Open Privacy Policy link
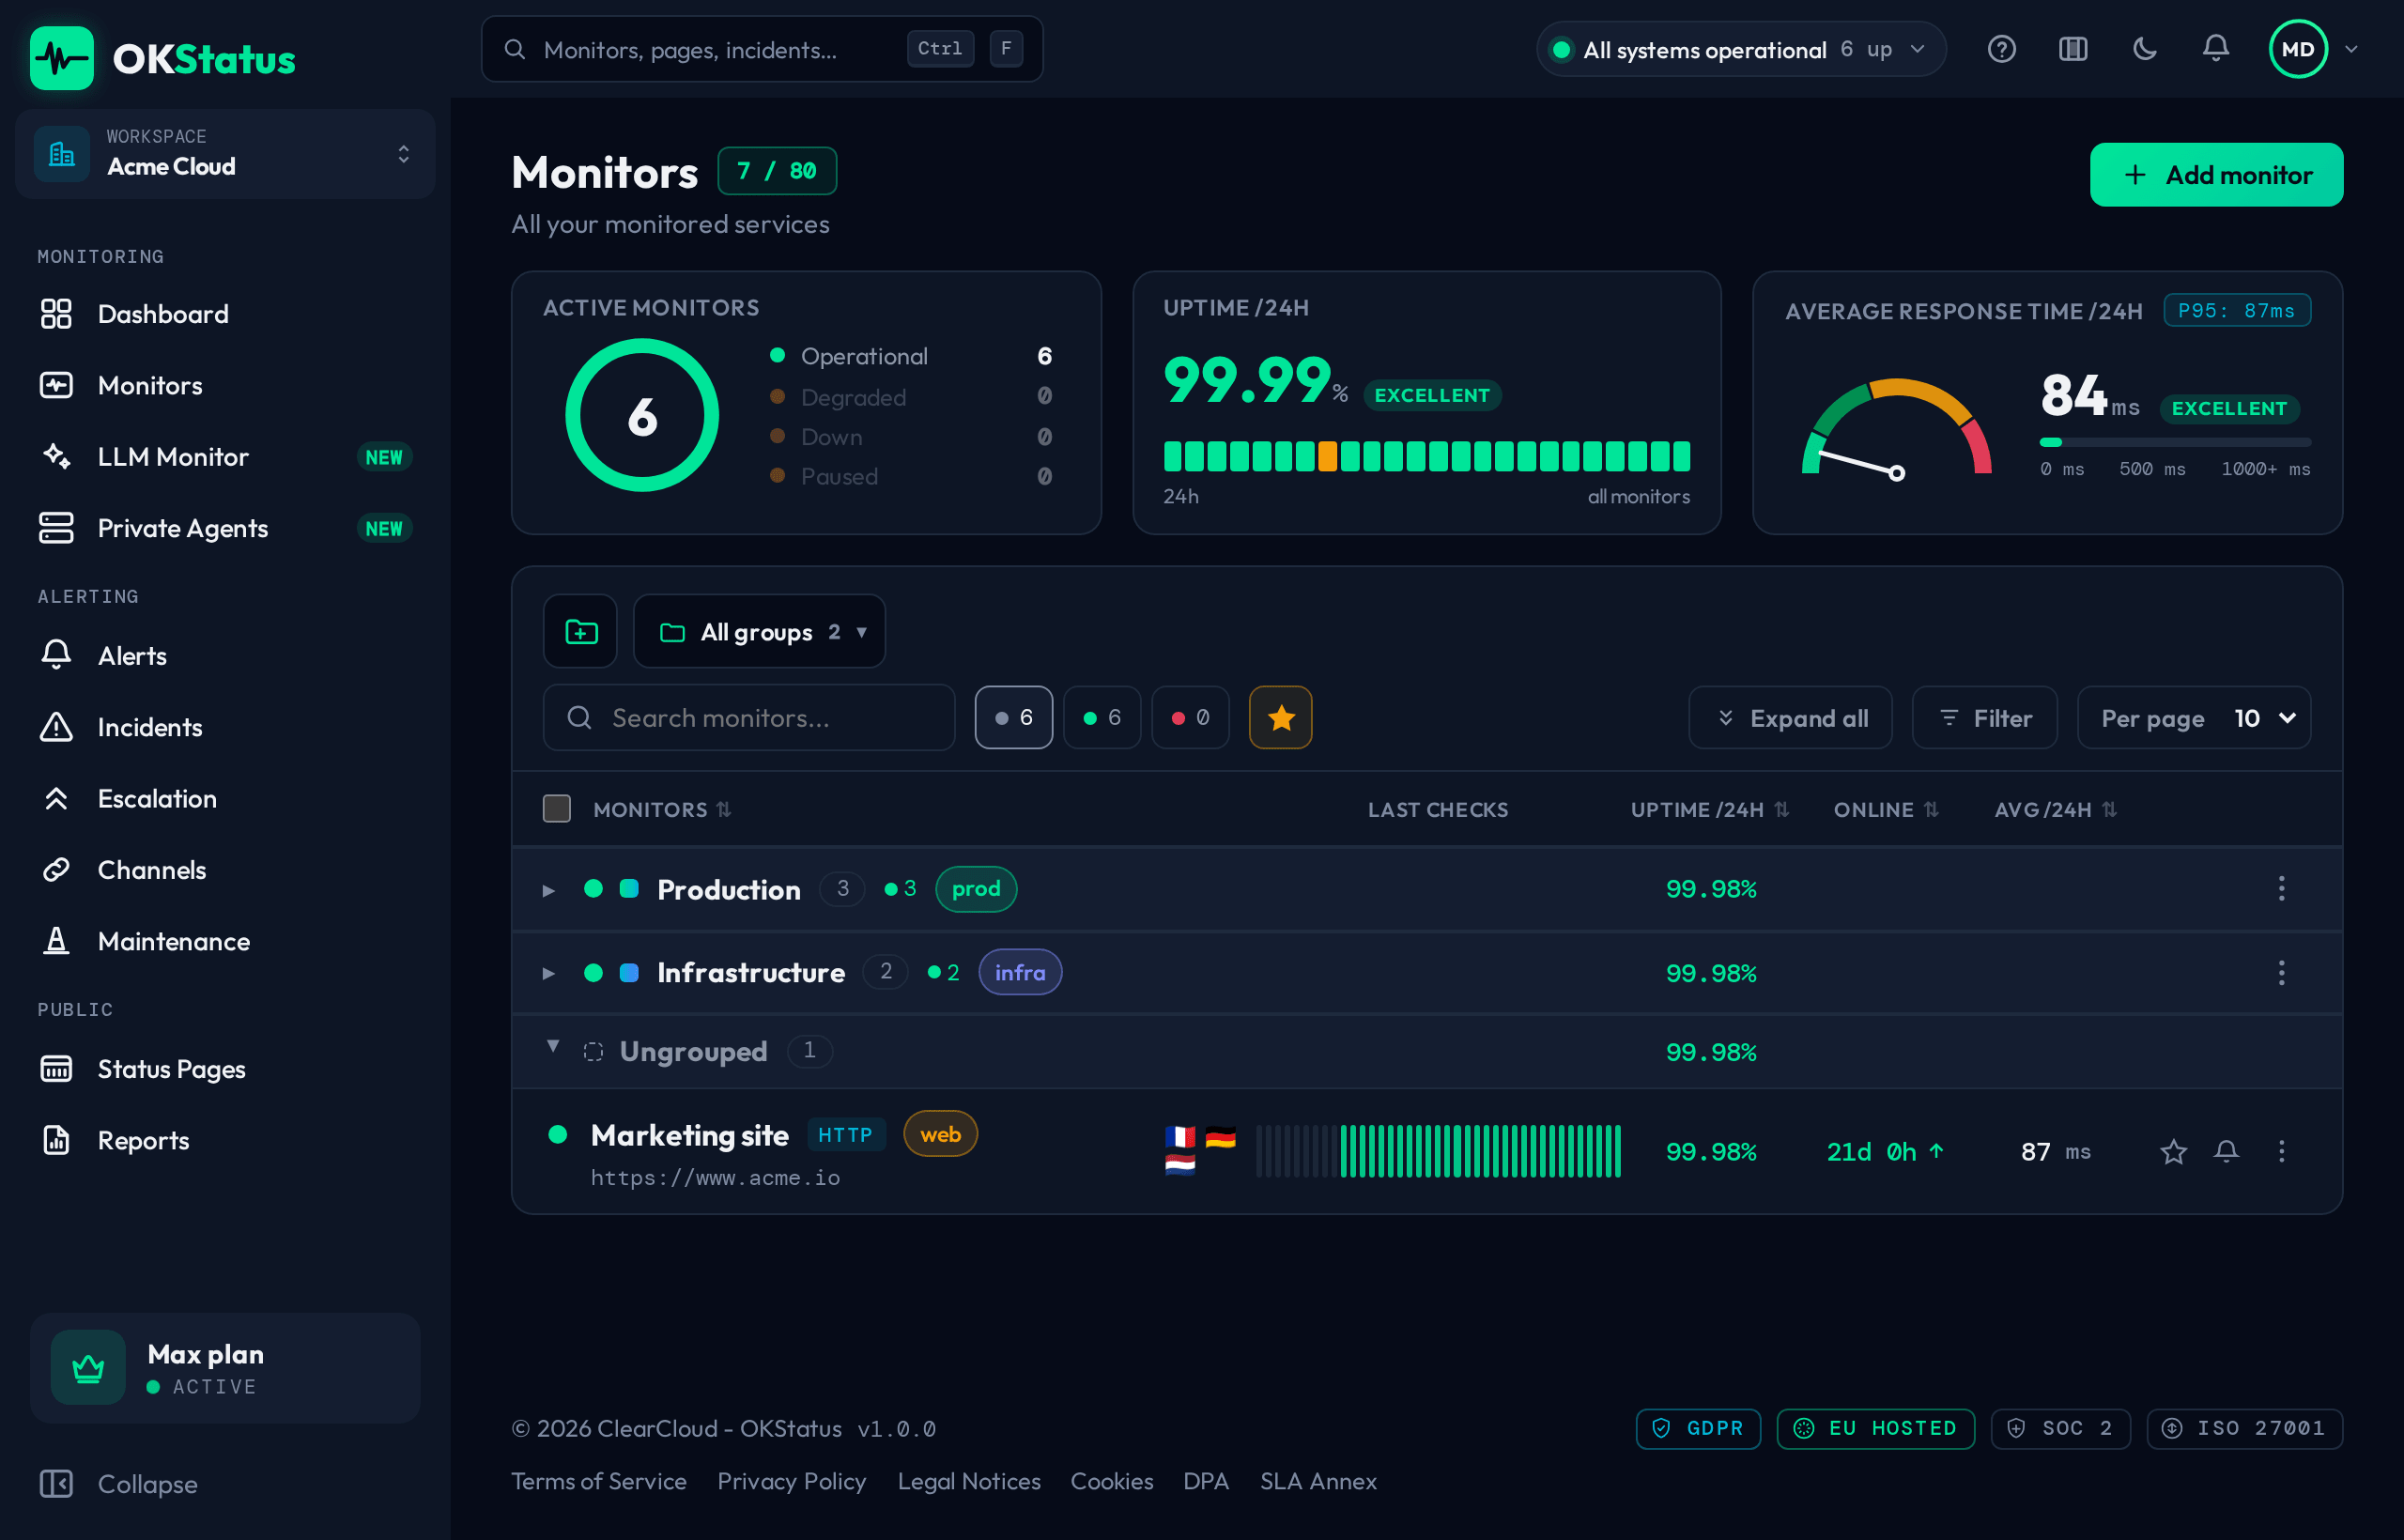Viewport: 2404px width, 1540px height. [792, 1481]
